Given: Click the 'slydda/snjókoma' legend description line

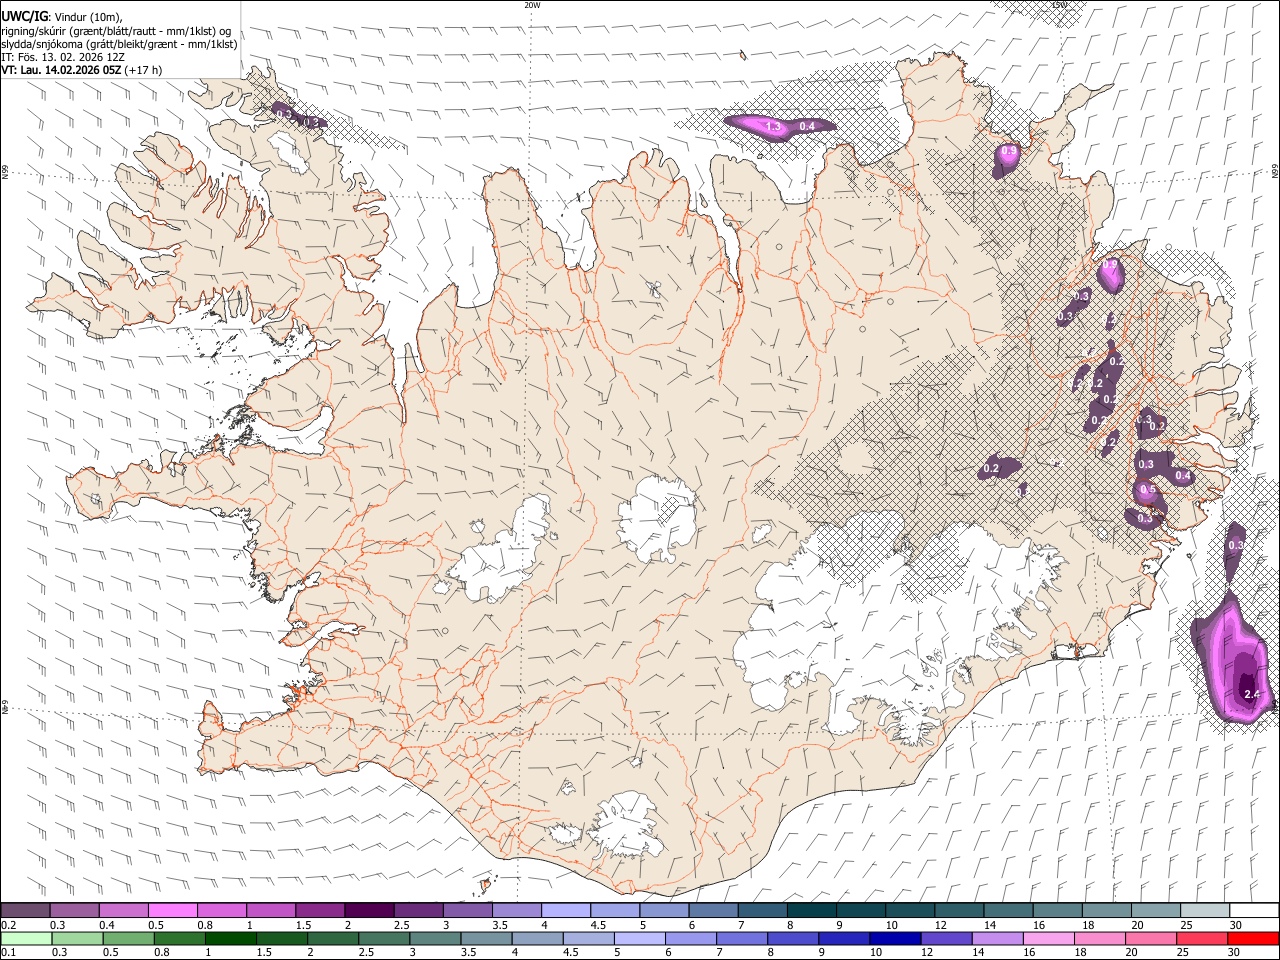Looking at the screenshot, I should pyautogui.click(x=120, y=44).
